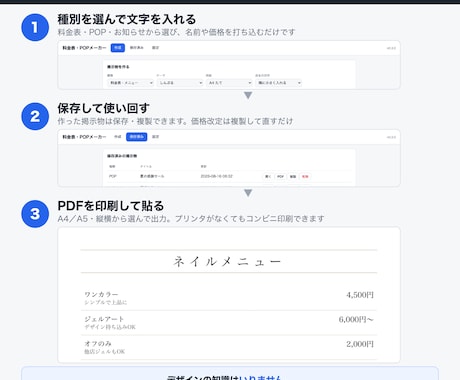Click the POP type cell in saved list
The height and width of the screenshot is (380, 460).
coord(113,176)
